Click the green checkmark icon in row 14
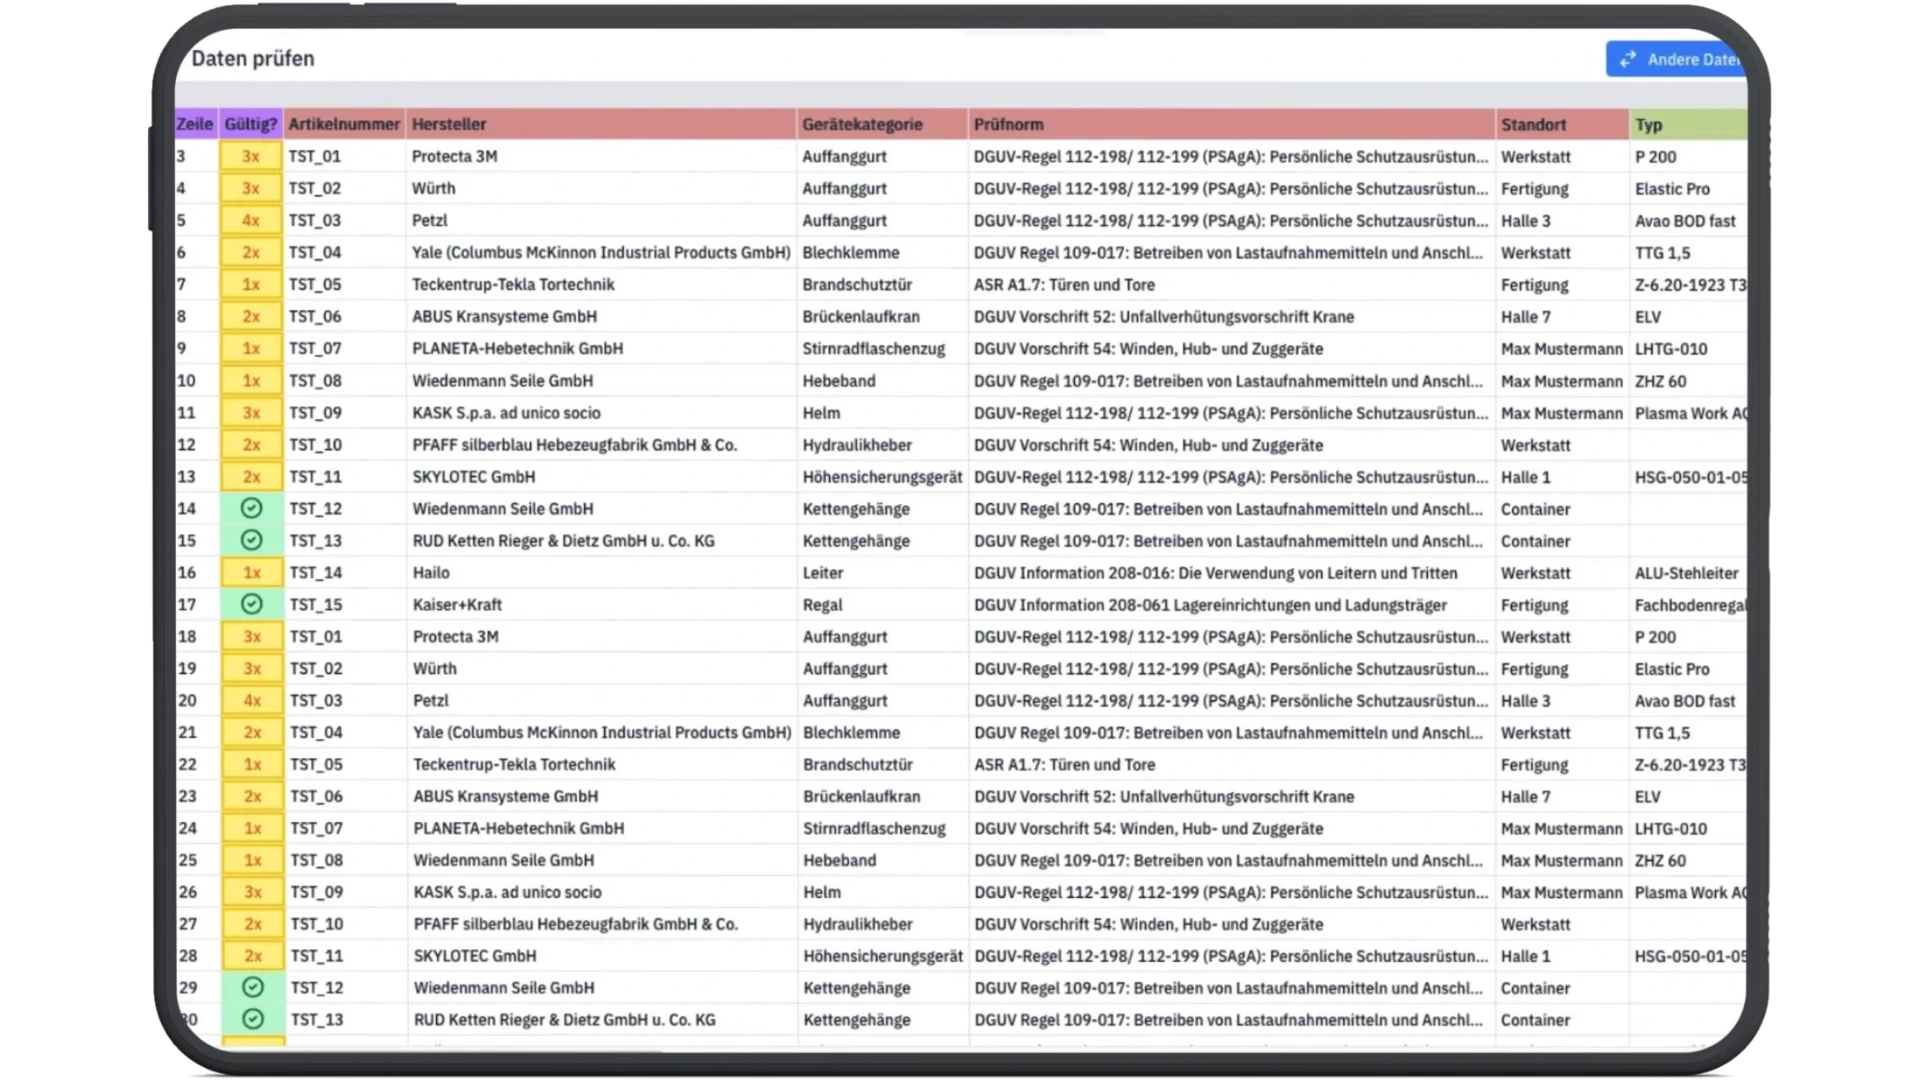 [251, 508]
